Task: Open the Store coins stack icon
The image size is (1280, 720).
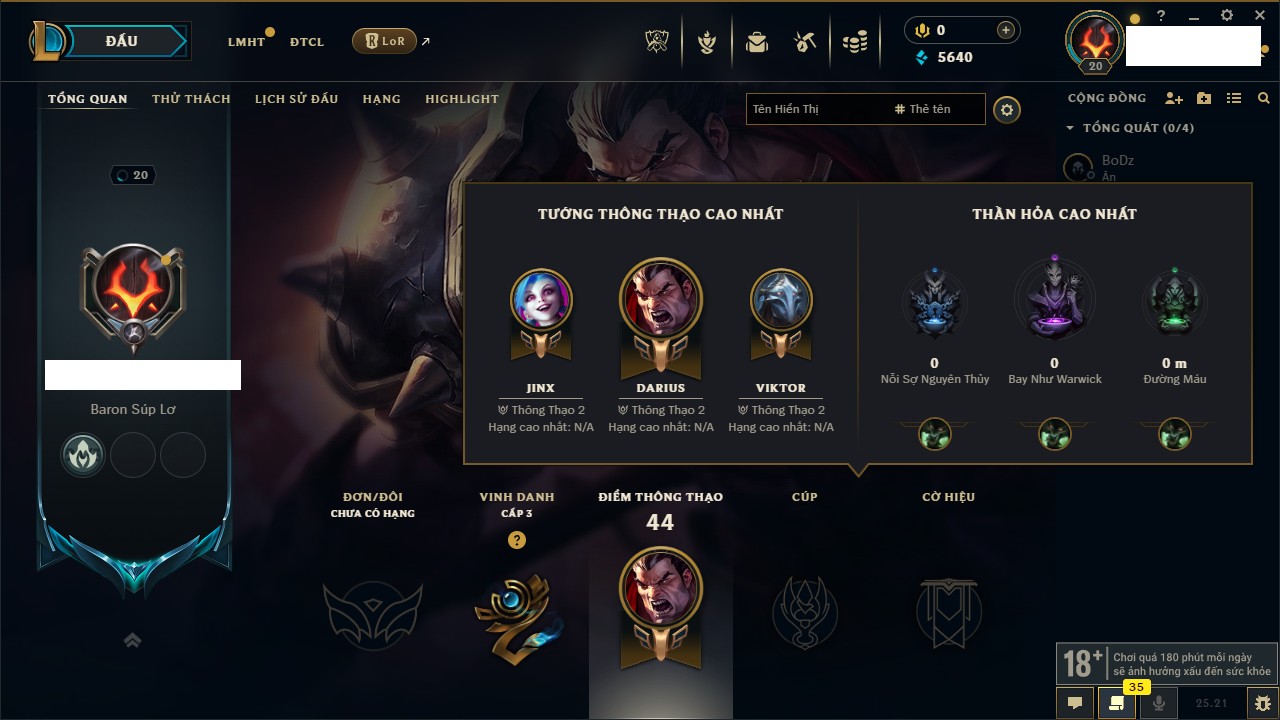Action: coord(855,42)
